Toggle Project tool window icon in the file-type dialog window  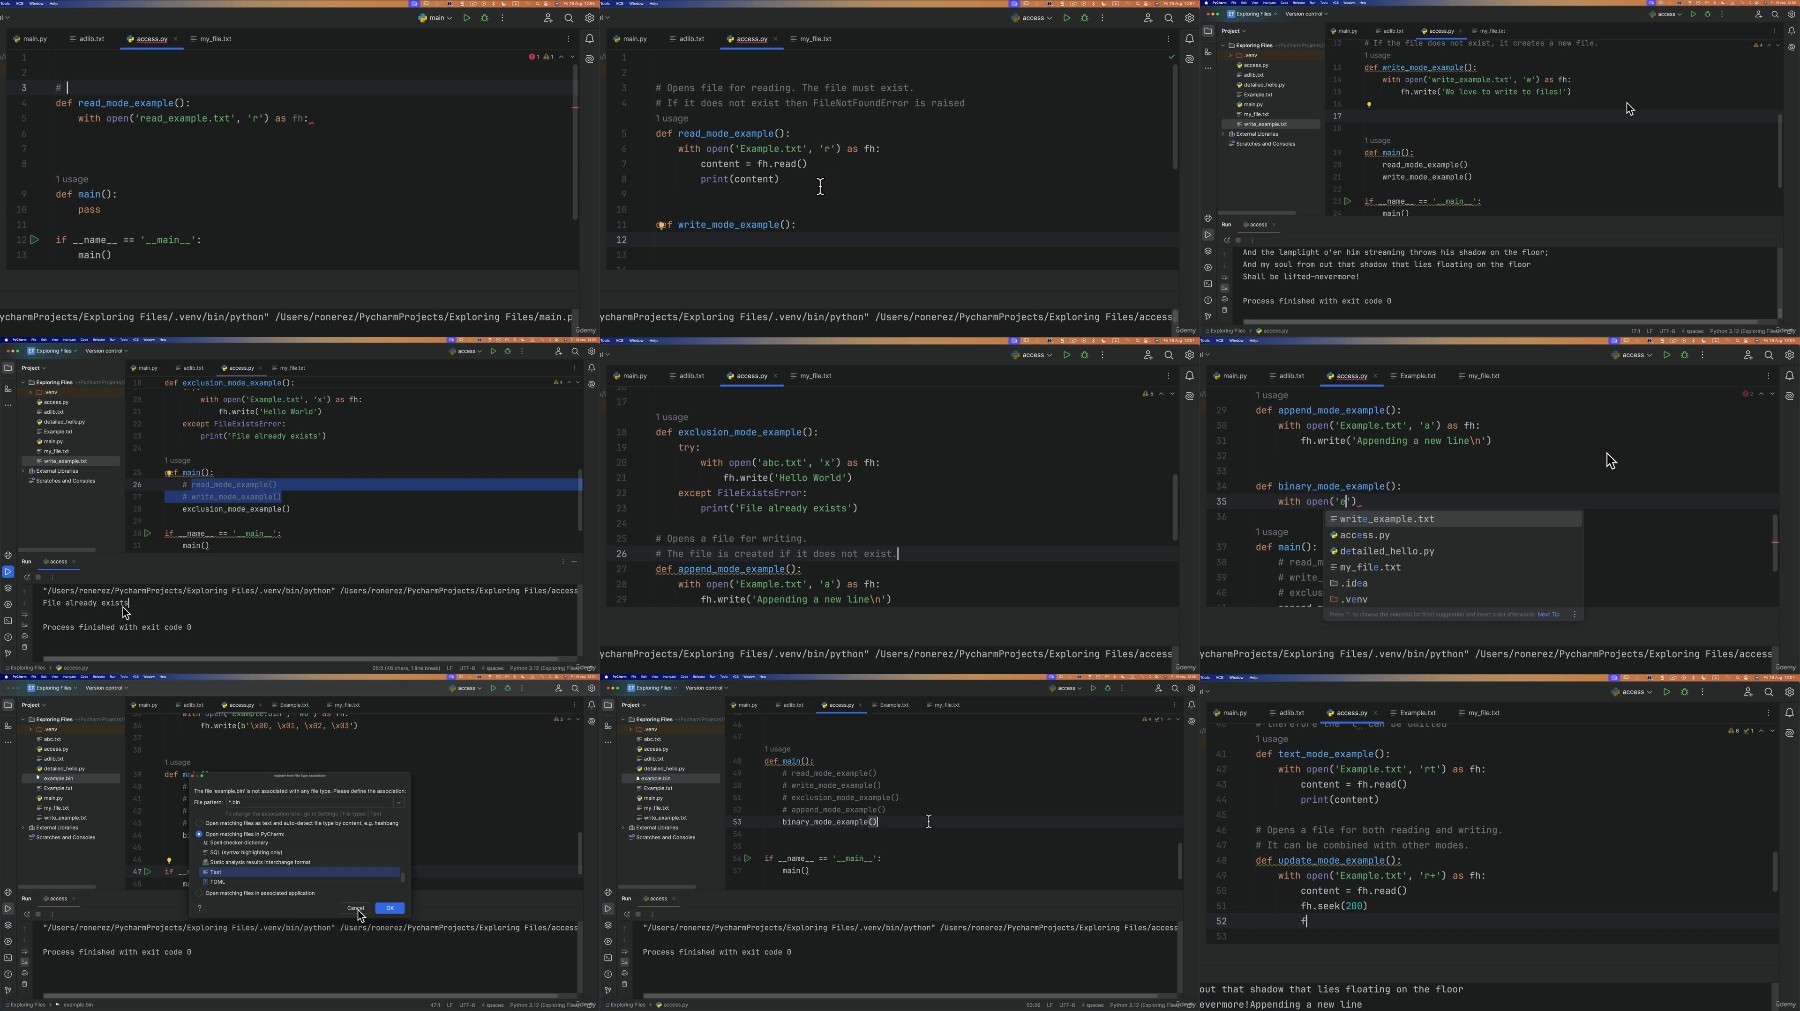(x=8, y=705)
